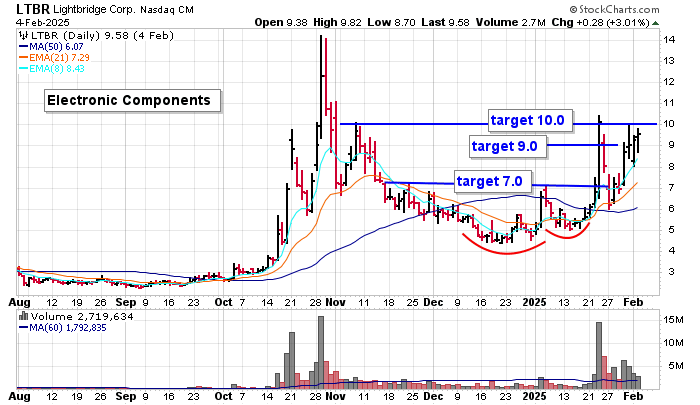This screenshot has width=700, height=405.
Task: Click the Nasdaq CM exchange label
Action: point(167,9)
